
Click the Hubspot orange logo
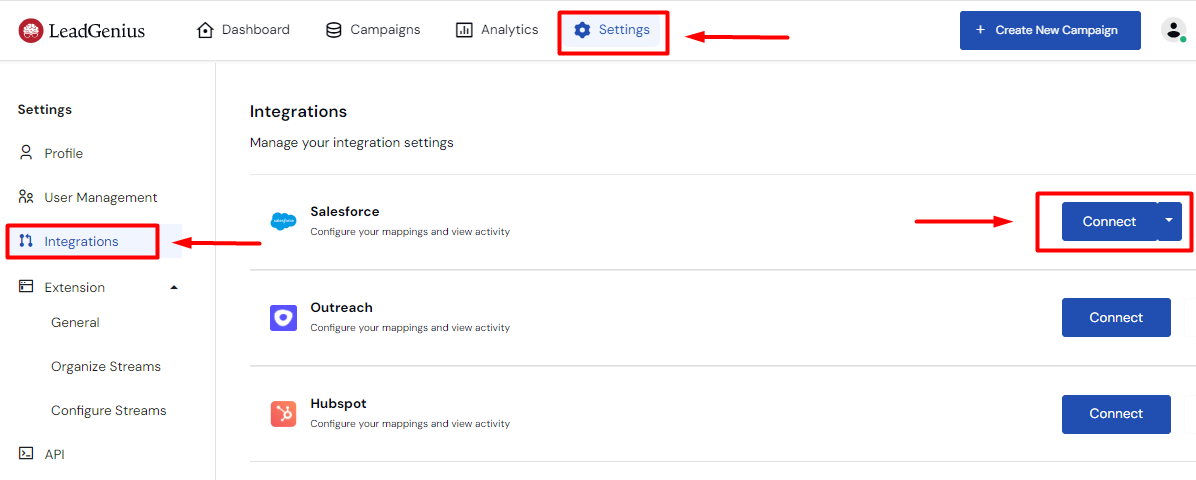tap(283, 414)
